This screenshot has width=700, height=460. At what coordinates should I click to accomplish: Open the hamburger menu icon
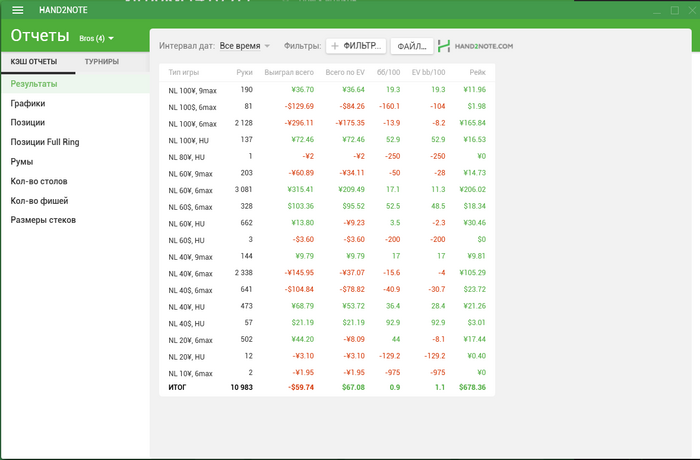click(17, 10)
